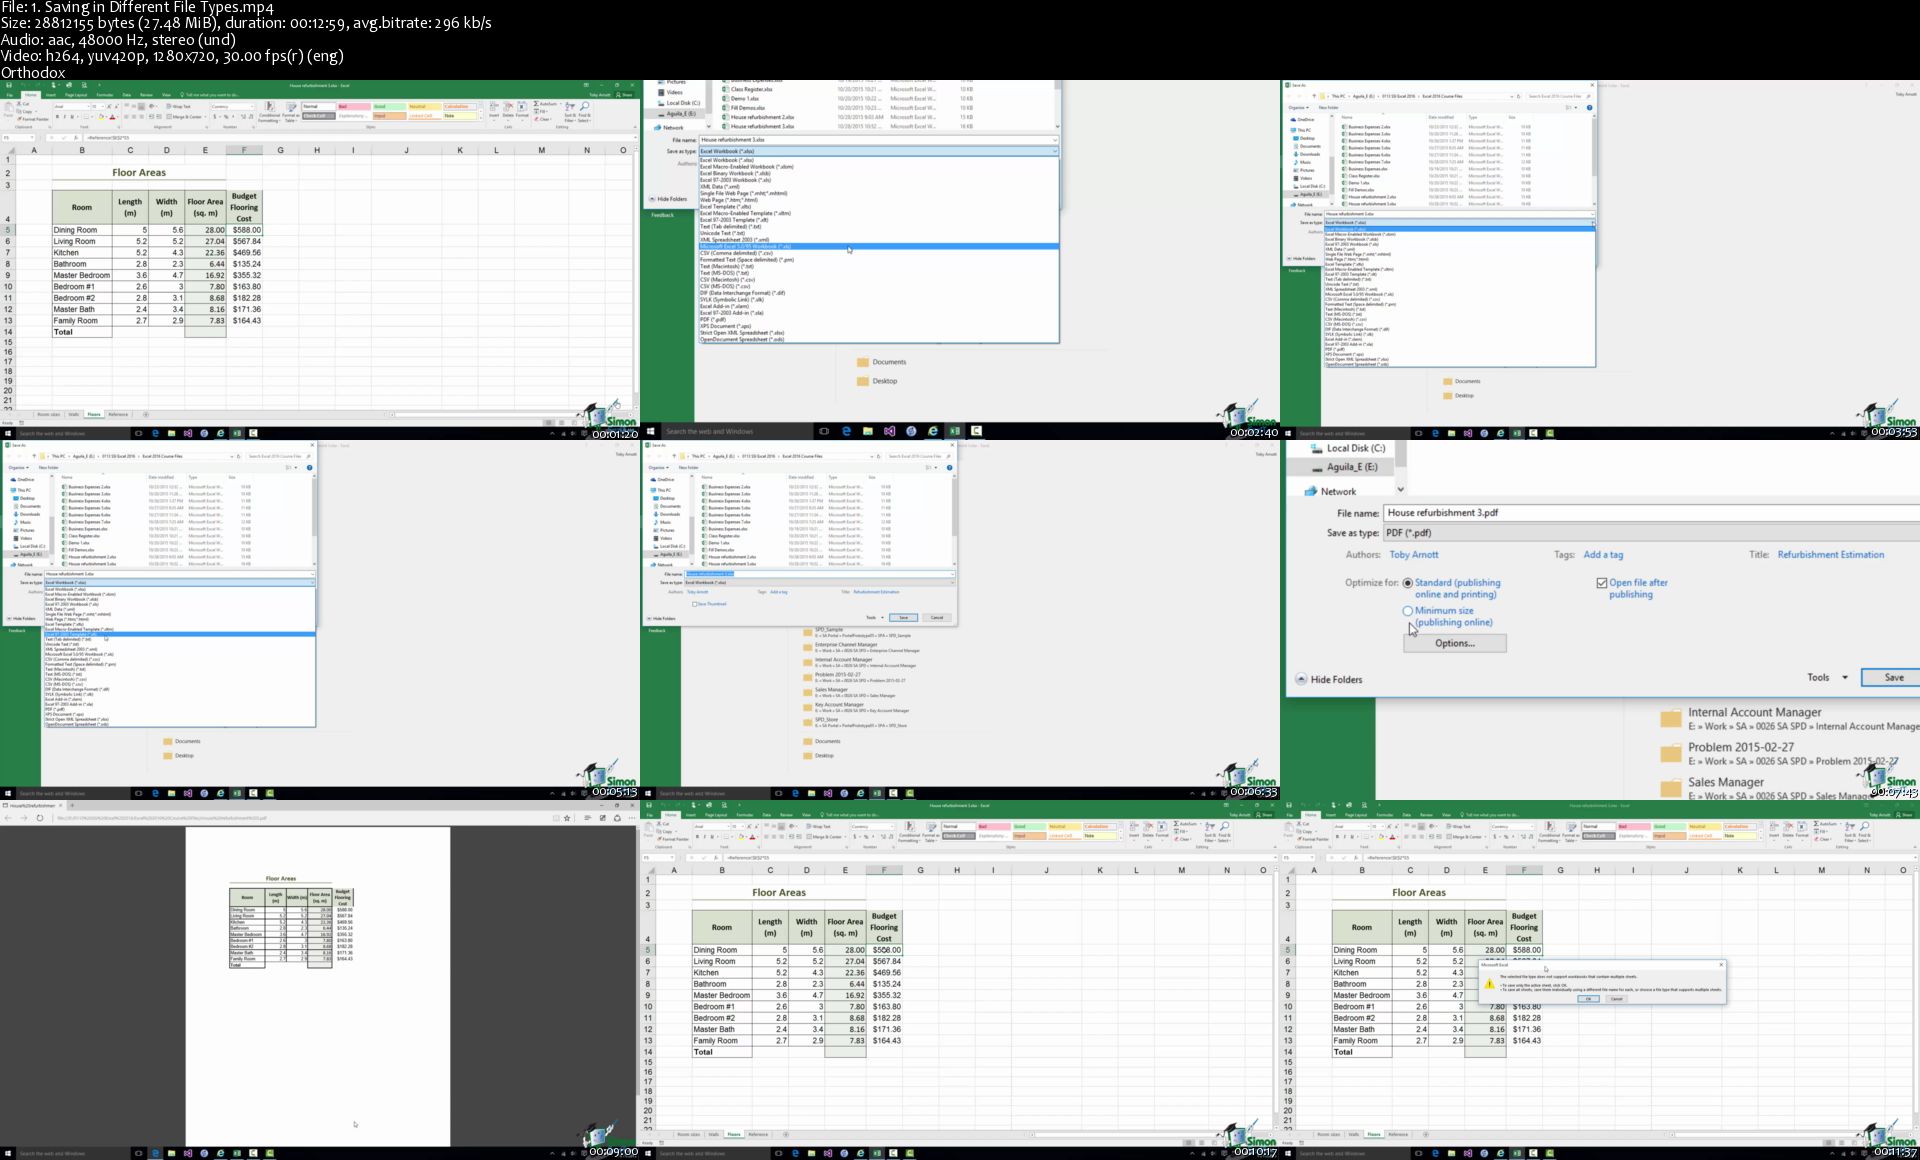
Task: Click the Hide Folders arrow icon
Action: pos(1301,679)
